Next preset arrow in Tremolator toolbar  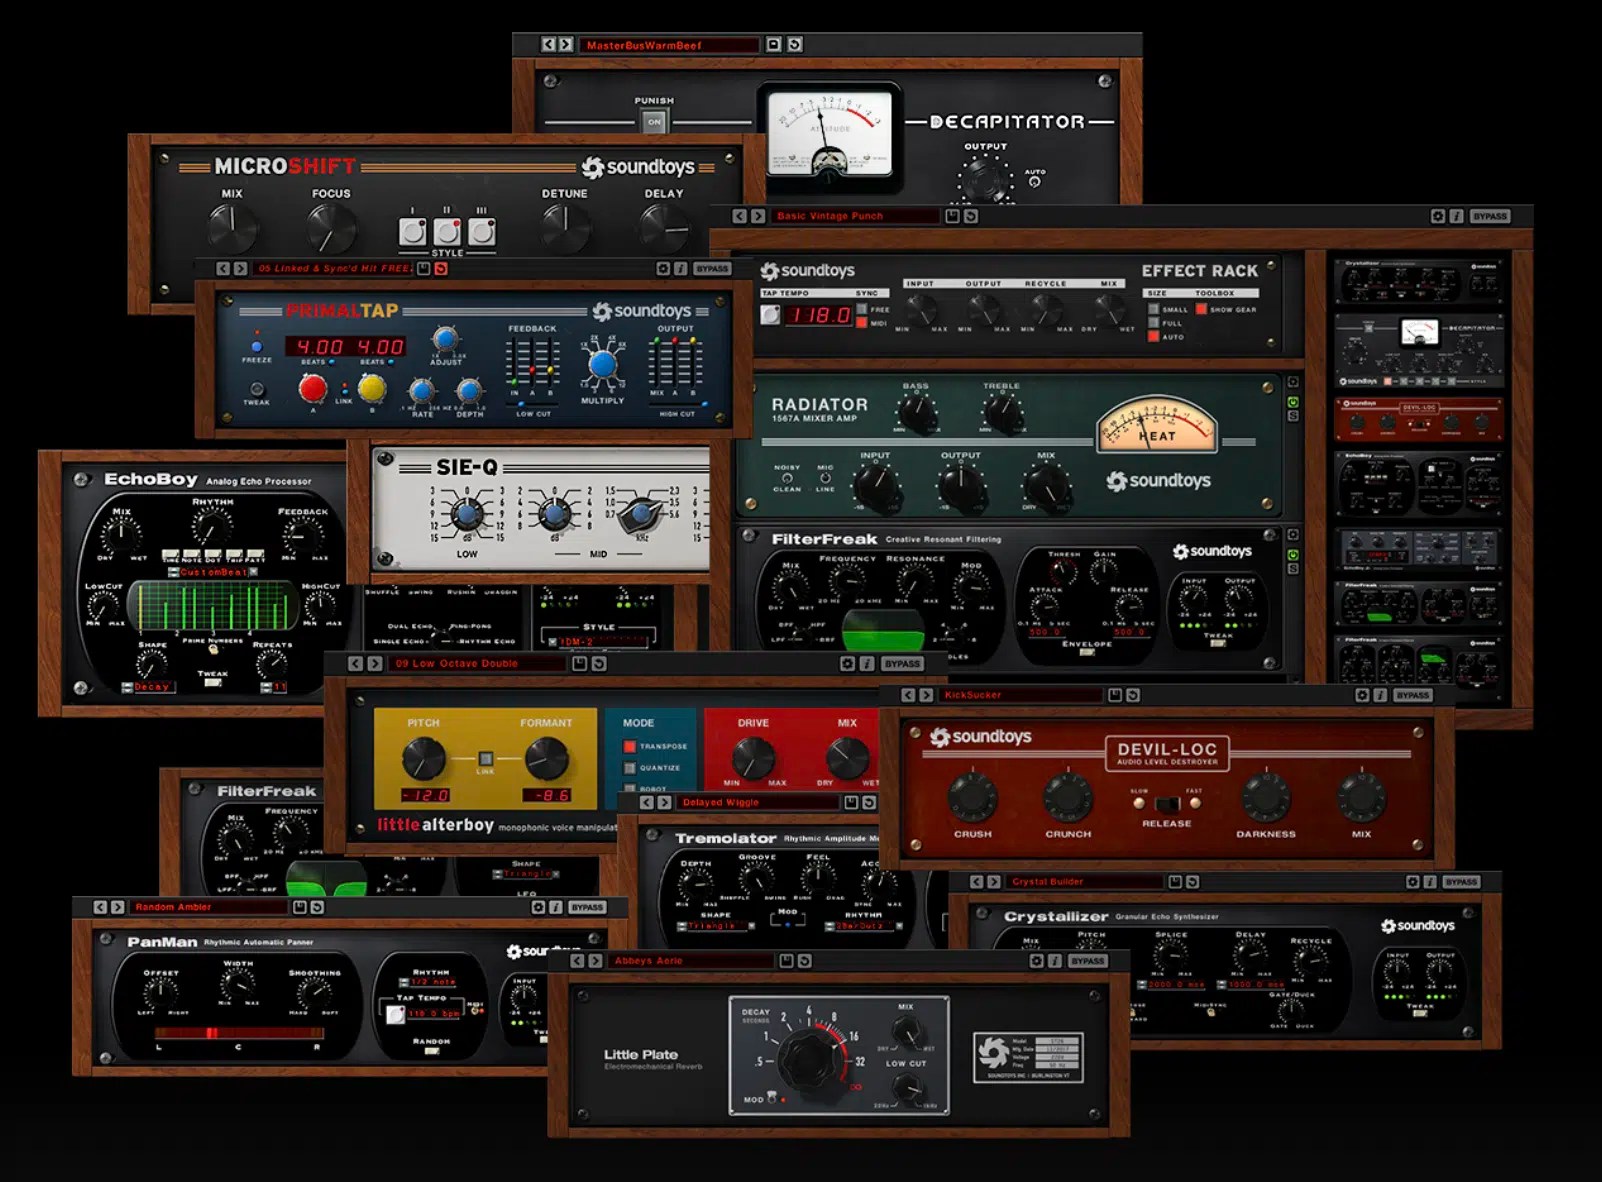[665, 802]
